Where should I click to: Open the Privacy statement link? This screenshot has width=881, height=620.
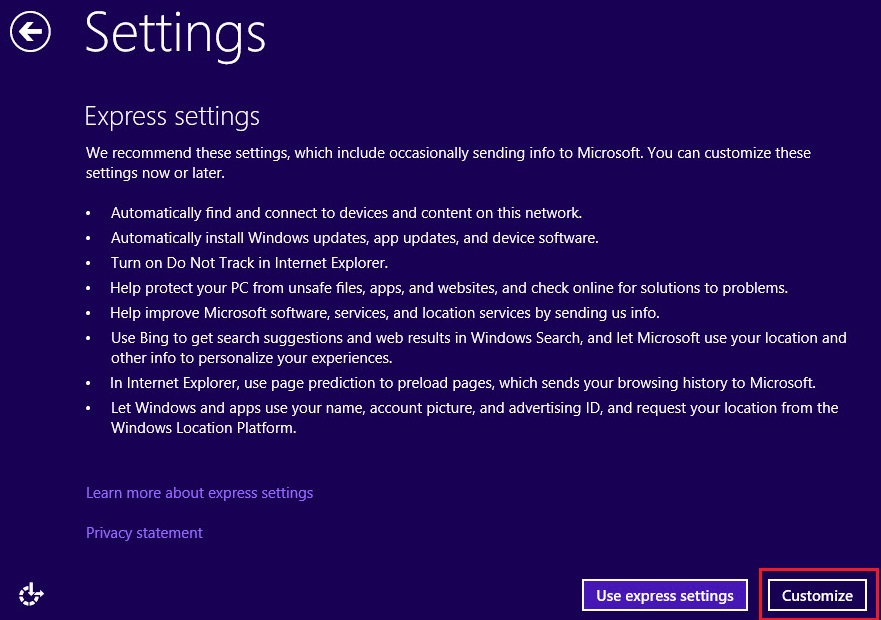[144, 533]
